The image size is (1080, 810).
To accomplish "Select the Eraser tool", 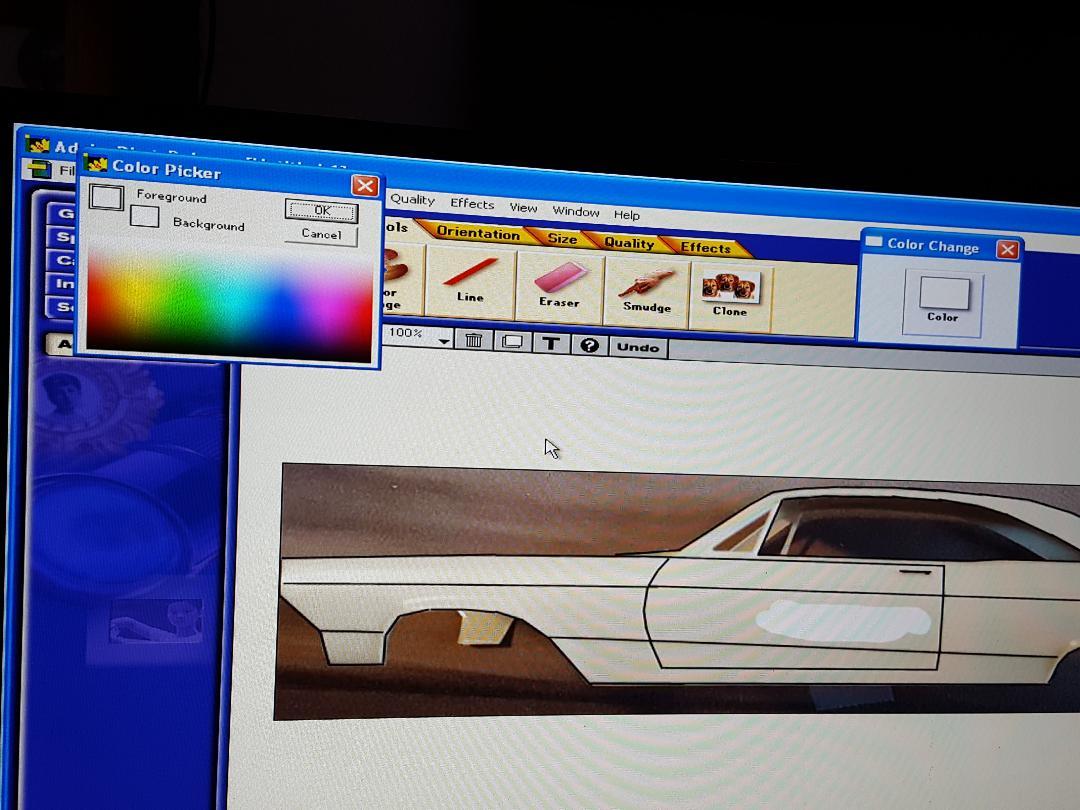I will (560, 286).
